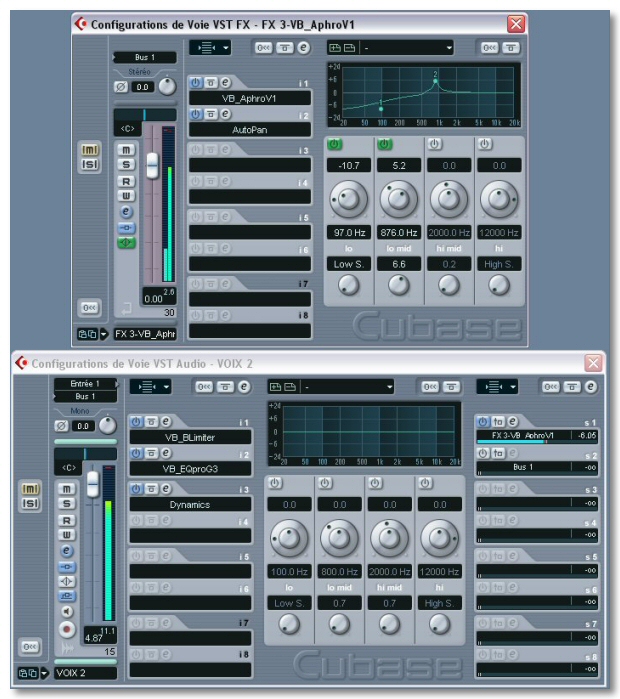
Task: Deactivate send s1 power button
Action: [x=483, y=421]
